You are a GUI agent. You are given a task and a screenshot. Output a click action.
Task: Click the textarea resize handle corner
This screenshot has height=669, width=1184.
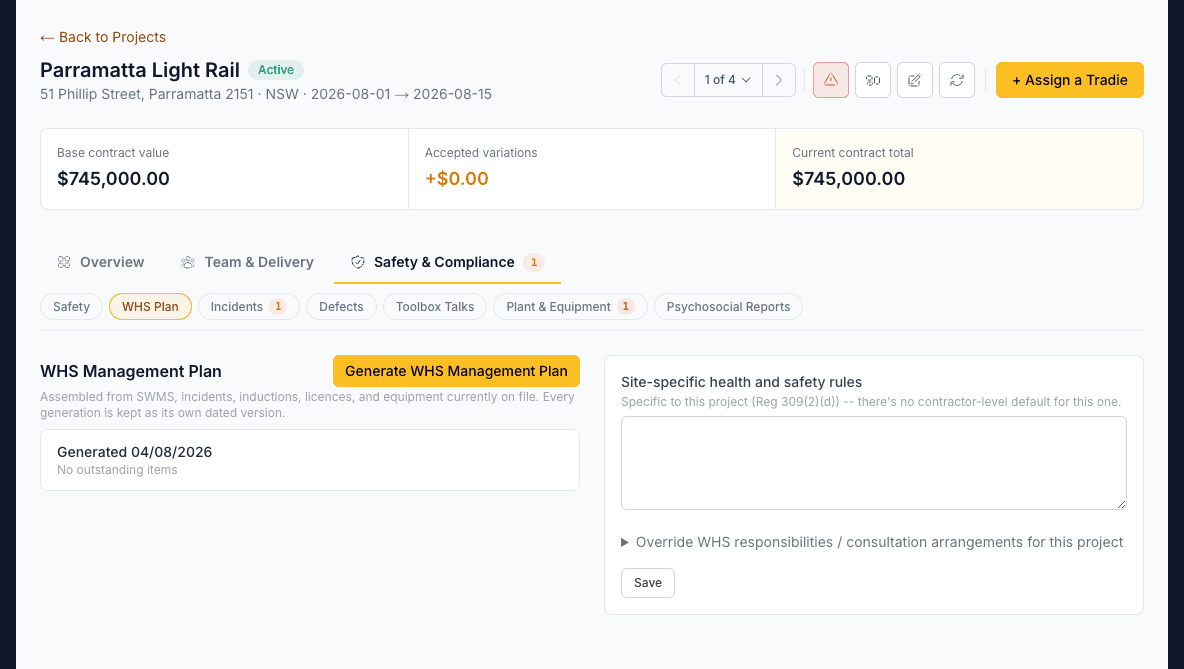1121,504
